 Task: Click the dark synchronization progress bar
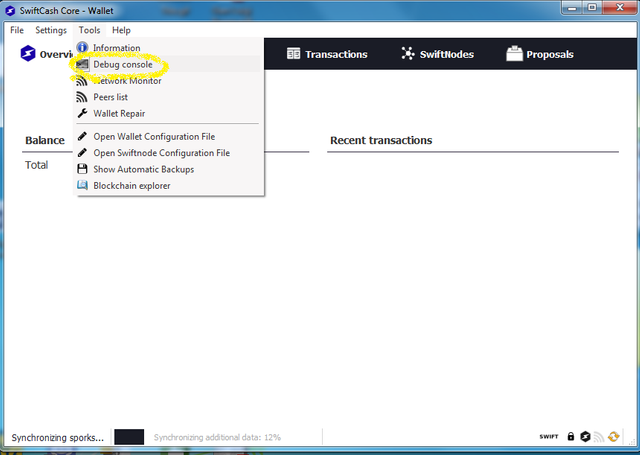coord(129,437)
